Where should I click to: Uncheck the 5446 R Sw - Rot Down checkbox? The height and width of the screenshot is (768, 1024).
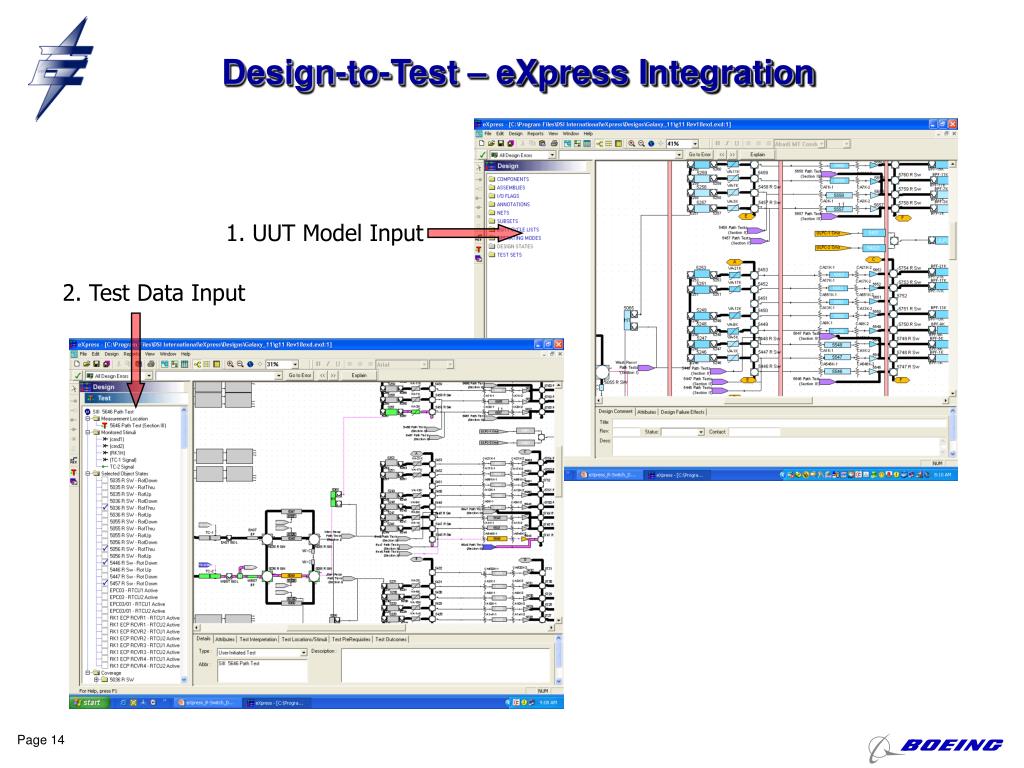tap(105, 563)
